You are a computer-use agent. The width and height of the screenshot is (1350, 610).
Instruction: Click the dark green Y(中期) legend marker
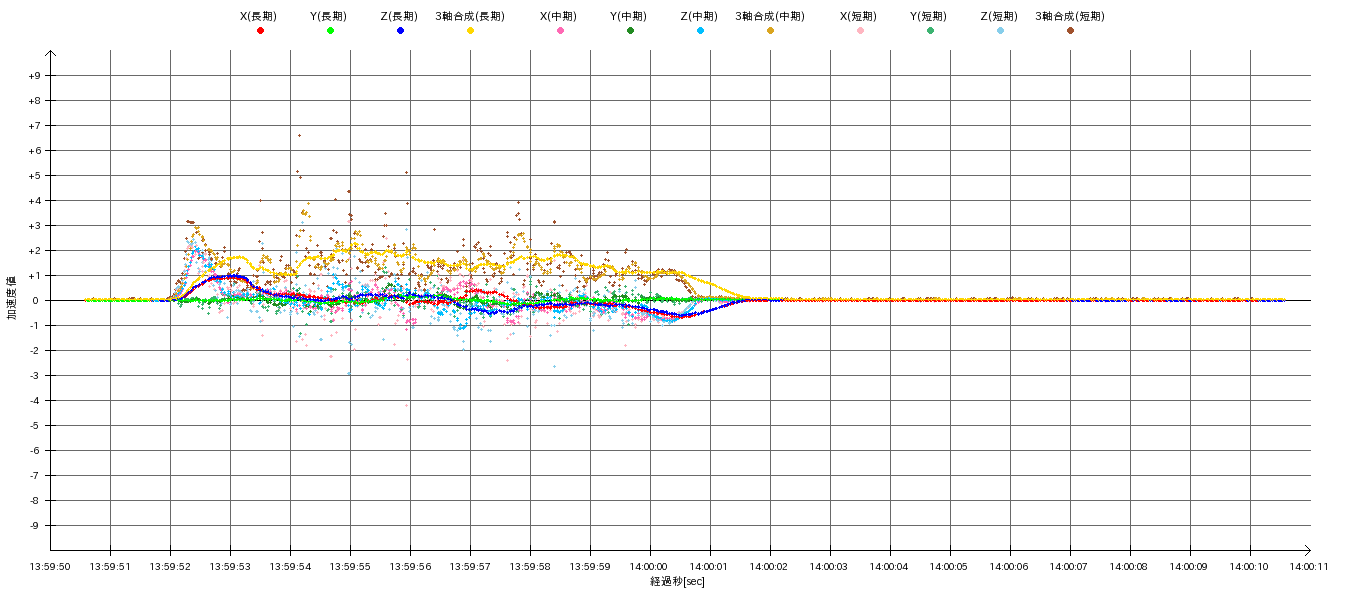point(630,31)
